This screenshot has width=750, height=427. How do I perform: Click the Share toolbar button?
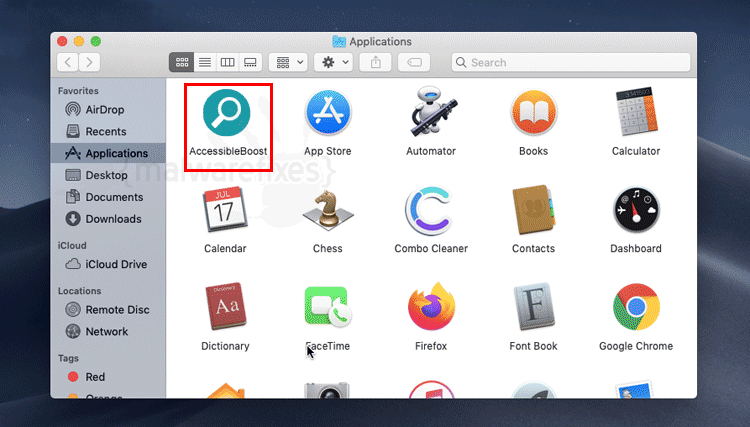coord(375,62)
